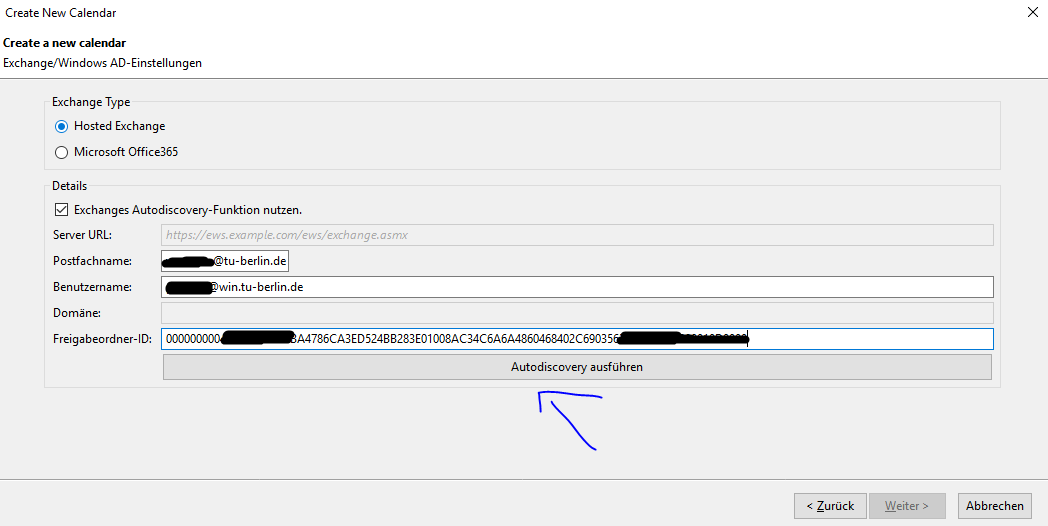1048x526 pixels.
Task: Click the Server URL label
Action: [x=82, y=235]
